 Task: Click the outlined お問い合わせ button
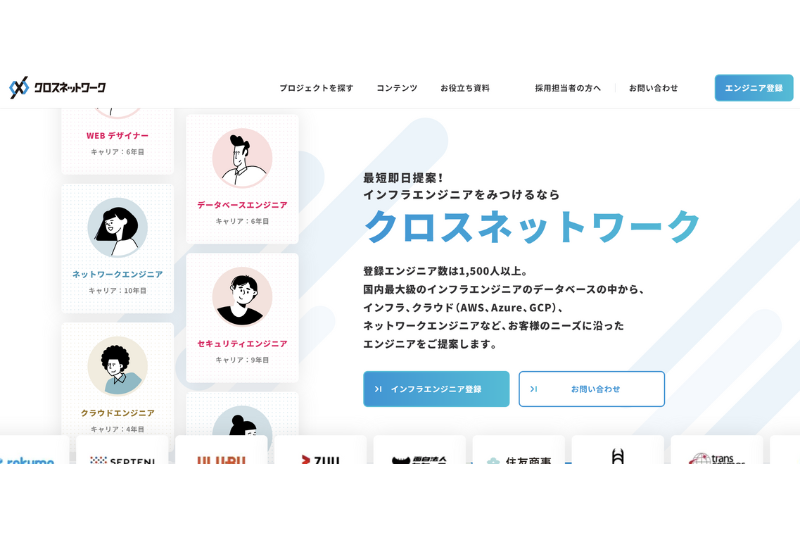point(591,389)
